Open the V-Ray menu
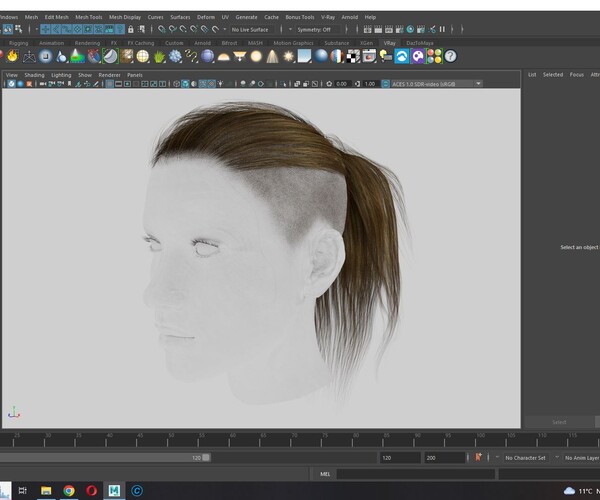Screen dimensions: 600x500 pos(328,17)
